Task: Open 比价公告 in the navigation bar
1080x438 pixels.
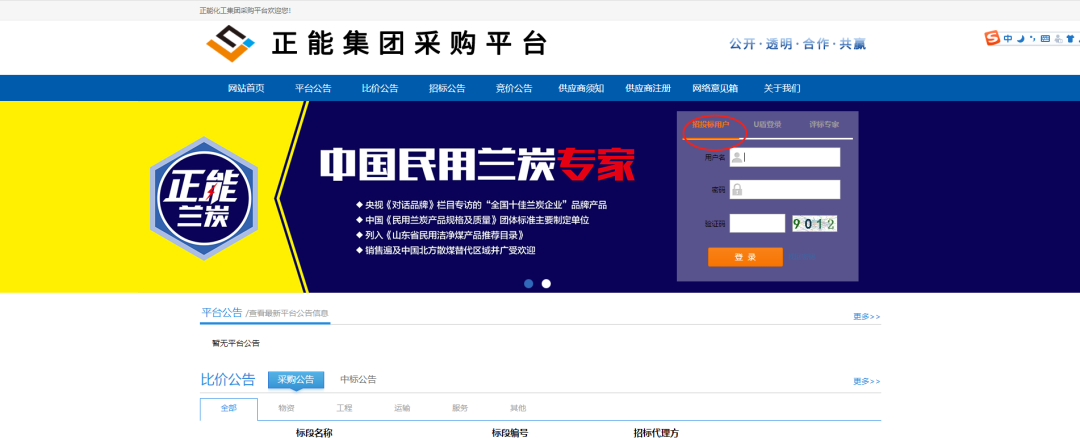Action: click(x=380, y=88)
